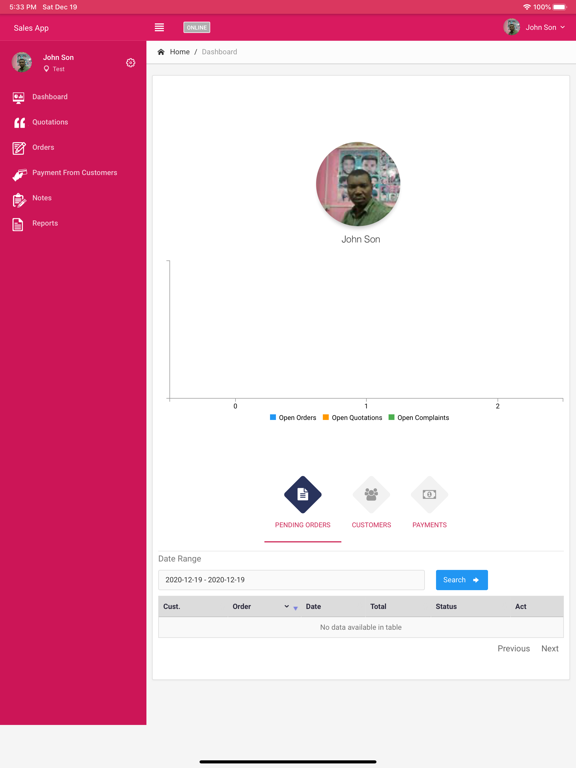
Task: Click the header user avatar
Action: tap(512, 27)
